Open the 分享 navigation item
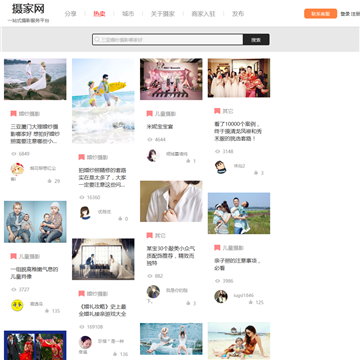 71,14
